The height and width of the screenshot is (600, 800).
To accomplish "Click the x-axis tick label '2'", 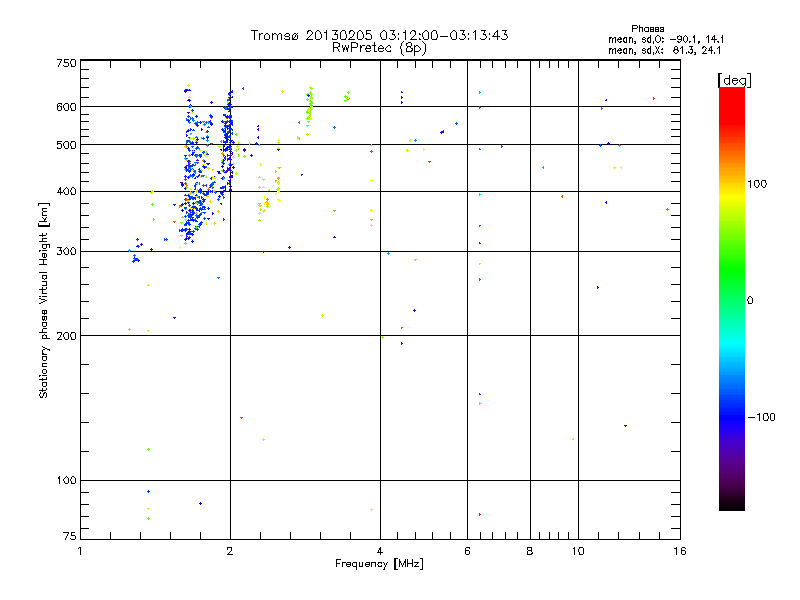I will [x=230, y=551].
